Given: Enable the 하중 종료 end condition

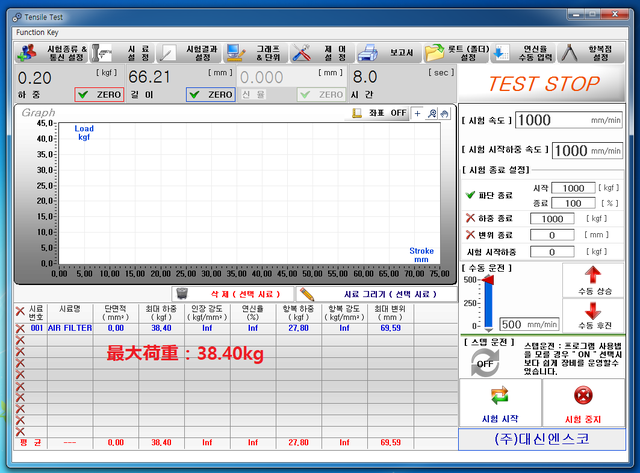Looking at the screenshot, I should click(471, 219).
